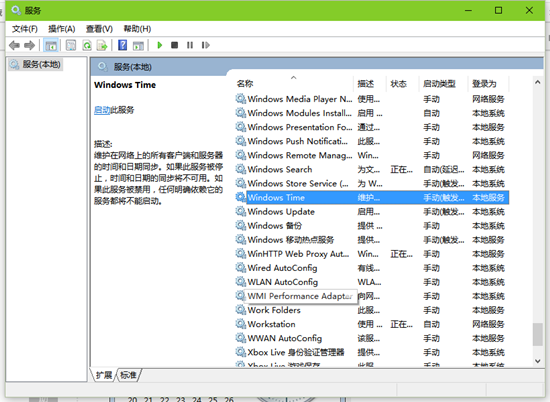Select the Windows Modules Install... service
The image size is (550, 402).
(372, 113)
